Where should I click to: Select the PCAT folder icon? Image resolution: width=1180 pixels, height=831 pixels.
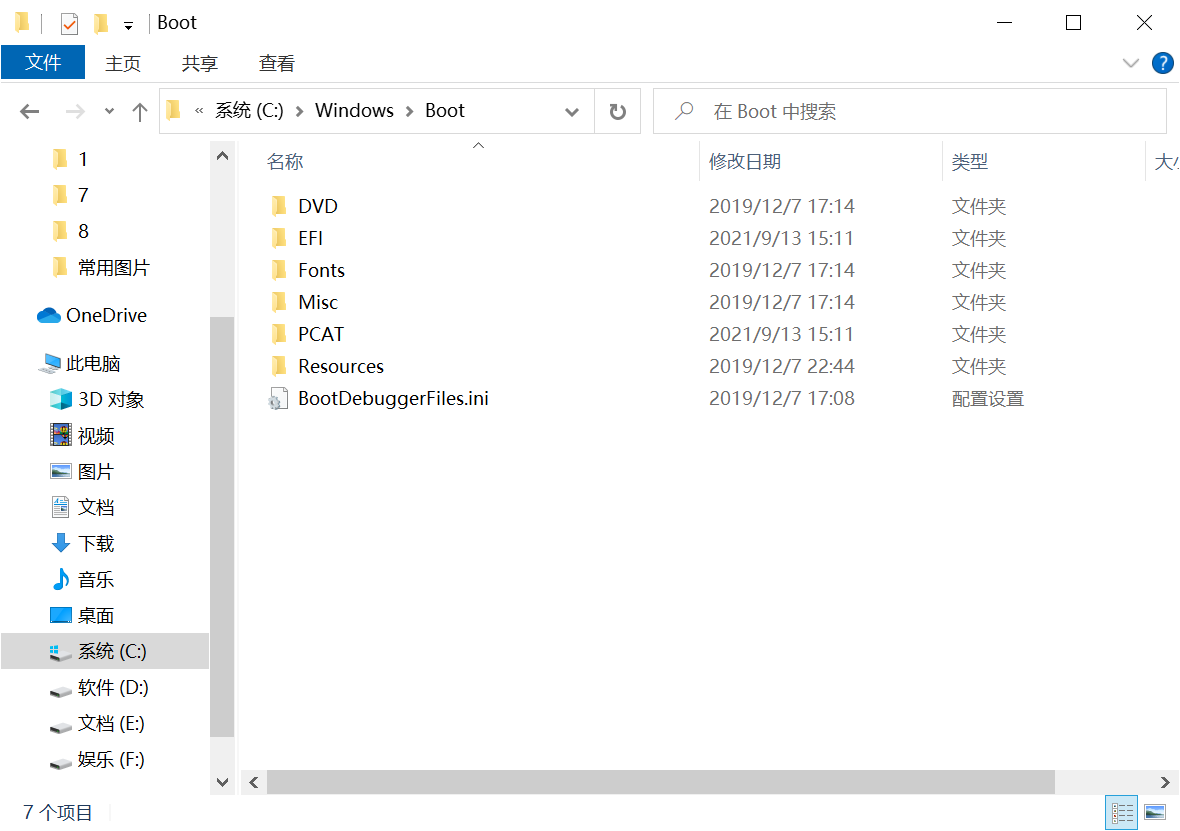278,333
